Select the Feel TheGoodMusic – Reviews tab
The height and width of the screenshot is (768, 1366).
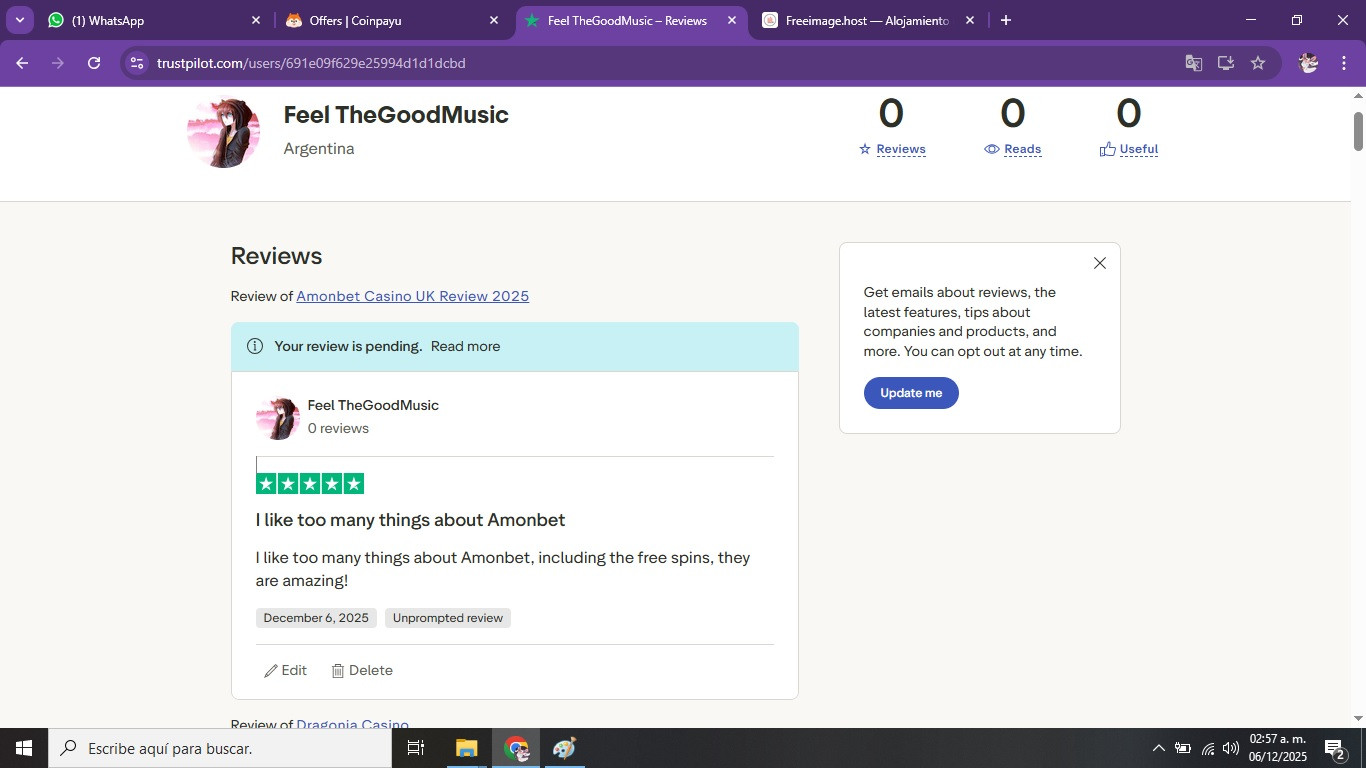click(631, 20)
